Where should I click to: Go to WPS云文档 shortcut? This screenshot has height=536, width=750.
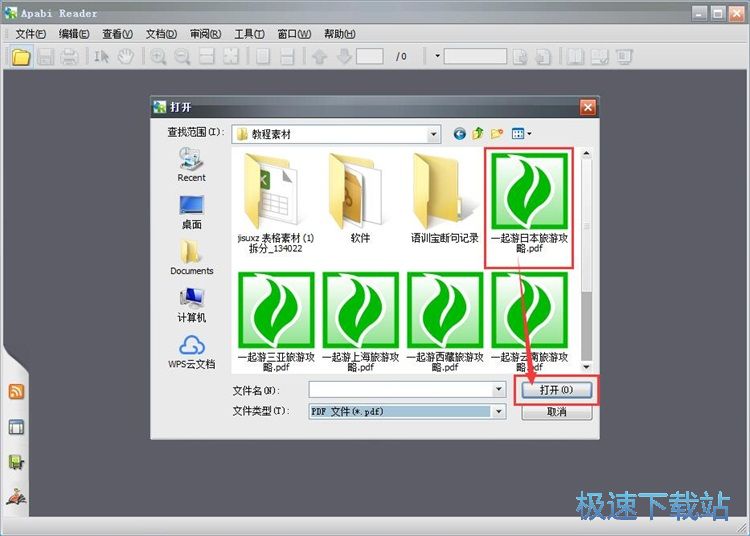coord(191,352)
